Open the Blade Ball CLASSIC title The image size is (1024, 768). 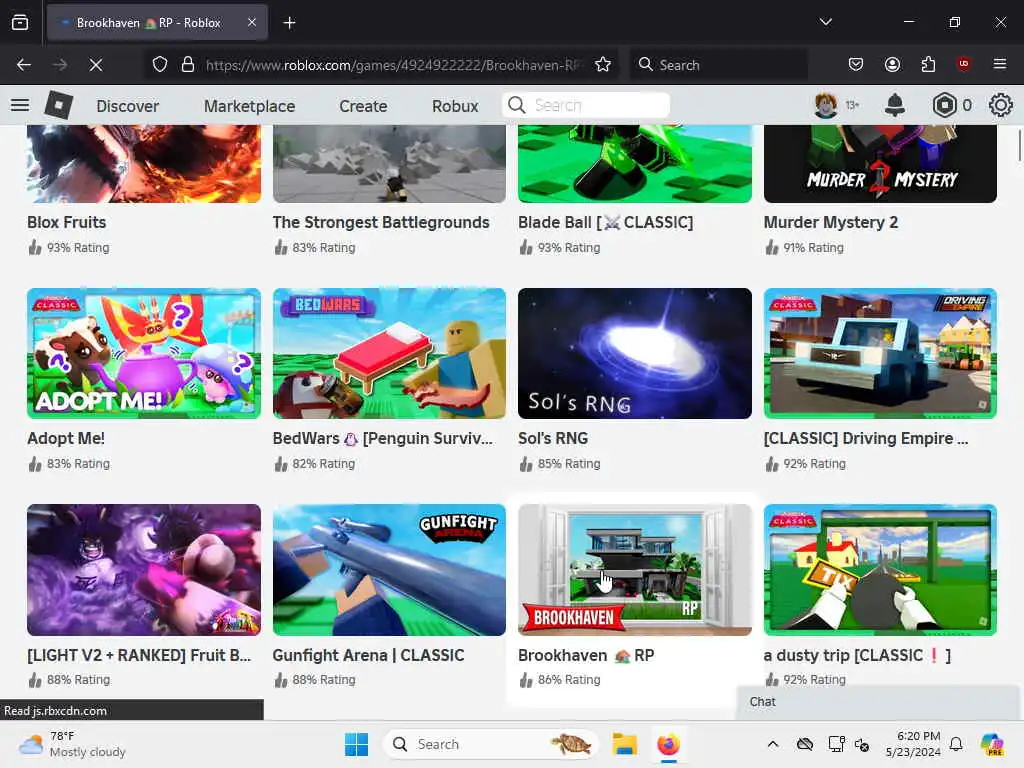point(605,222)
